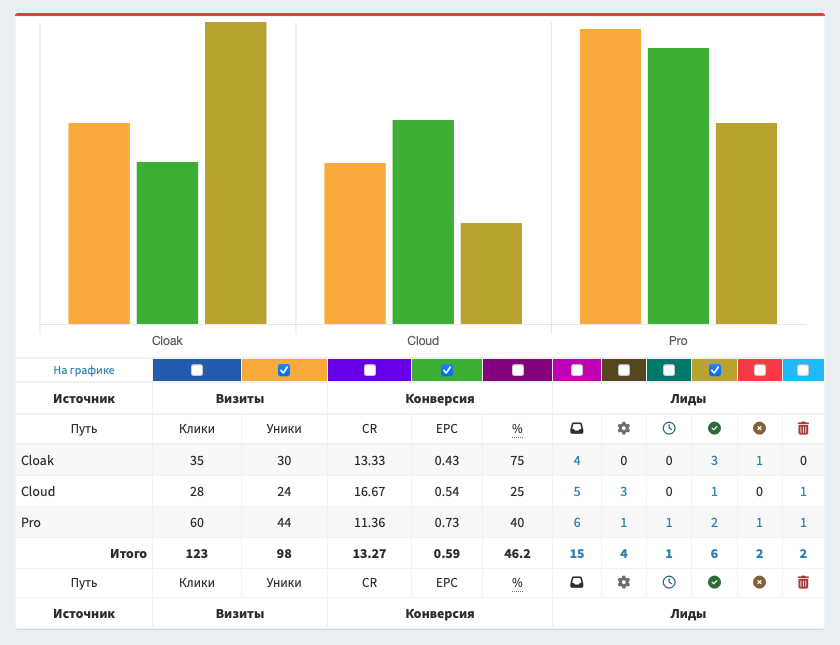Sort by Клики column in header

pyautogui.click(x=197, y=428)
